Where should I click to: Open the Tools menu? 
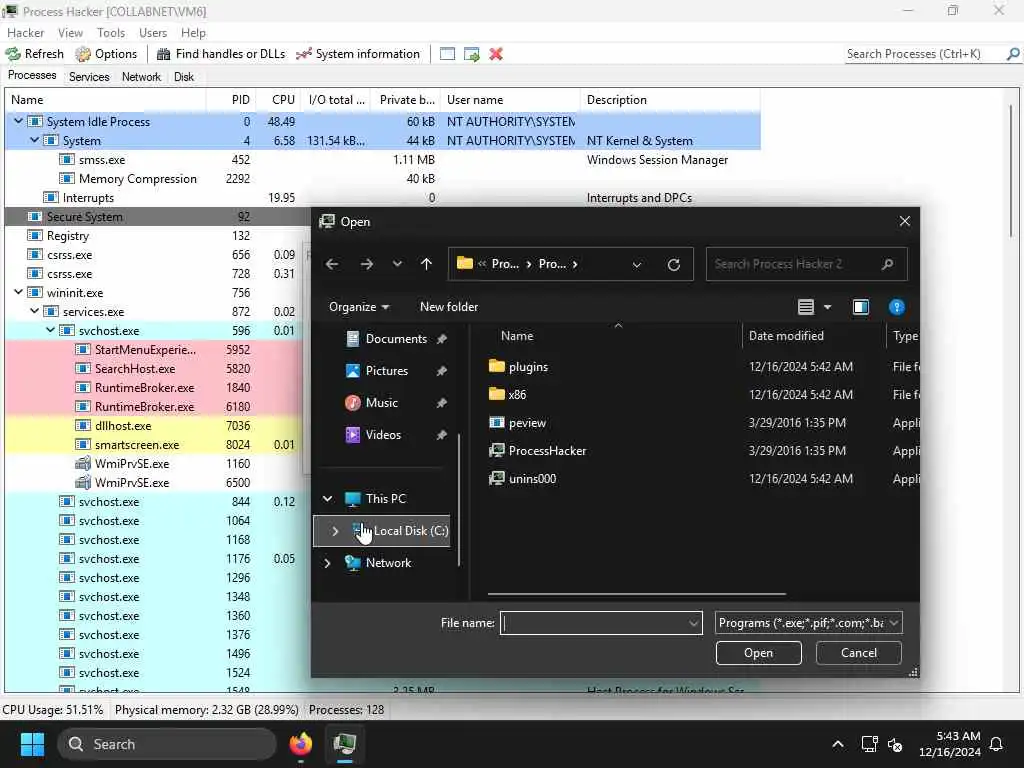[111, 33]
